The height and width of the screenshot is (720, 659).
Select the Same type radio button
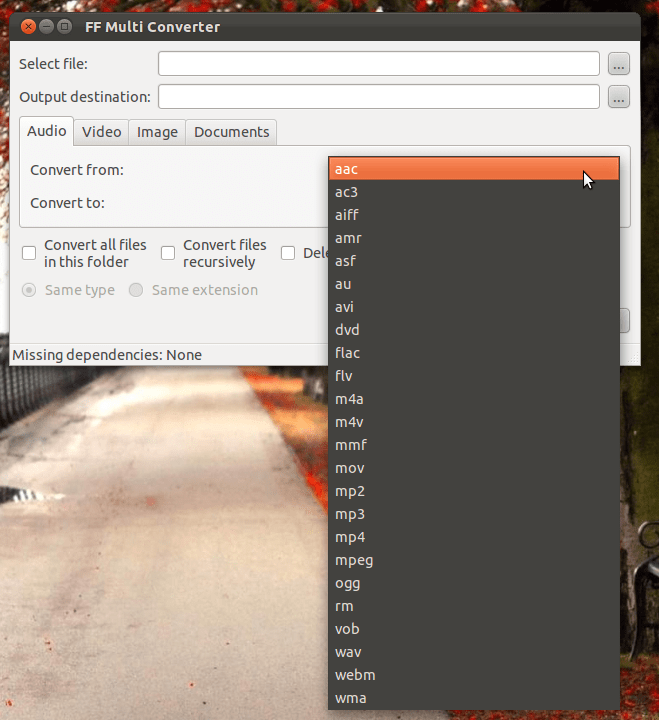coord(30,290)
